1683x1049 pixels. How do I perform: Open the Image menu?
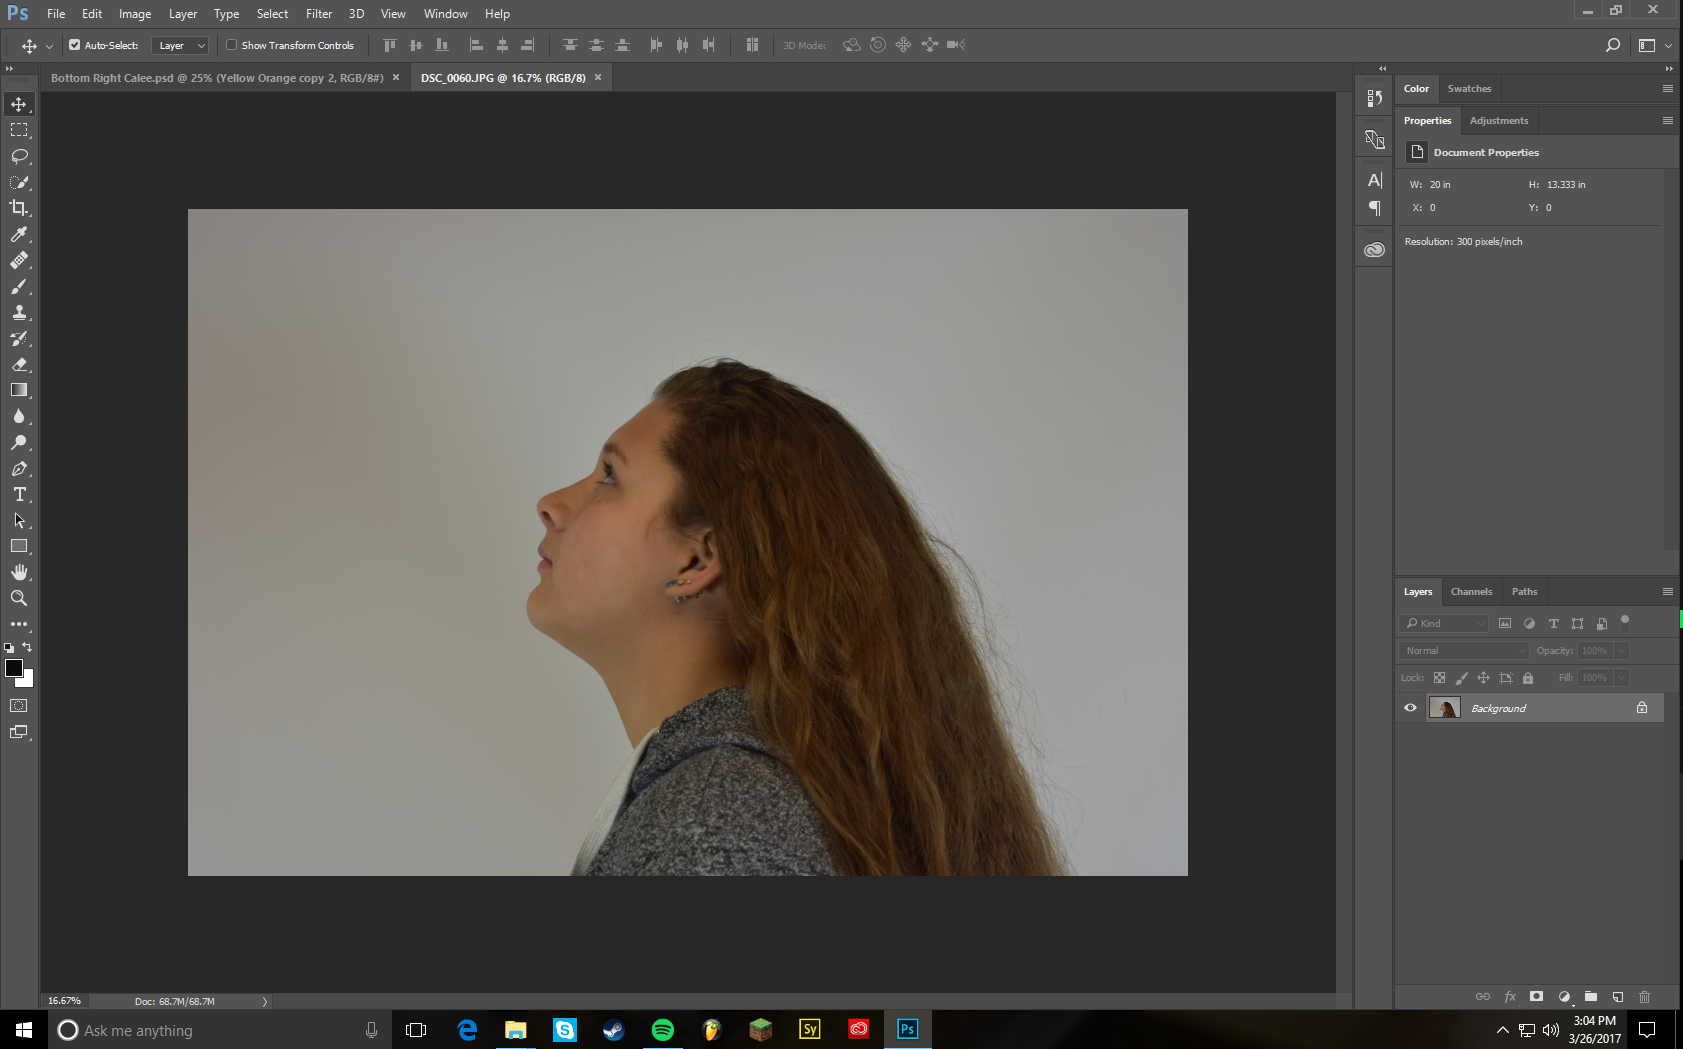(x=135, y=14)
